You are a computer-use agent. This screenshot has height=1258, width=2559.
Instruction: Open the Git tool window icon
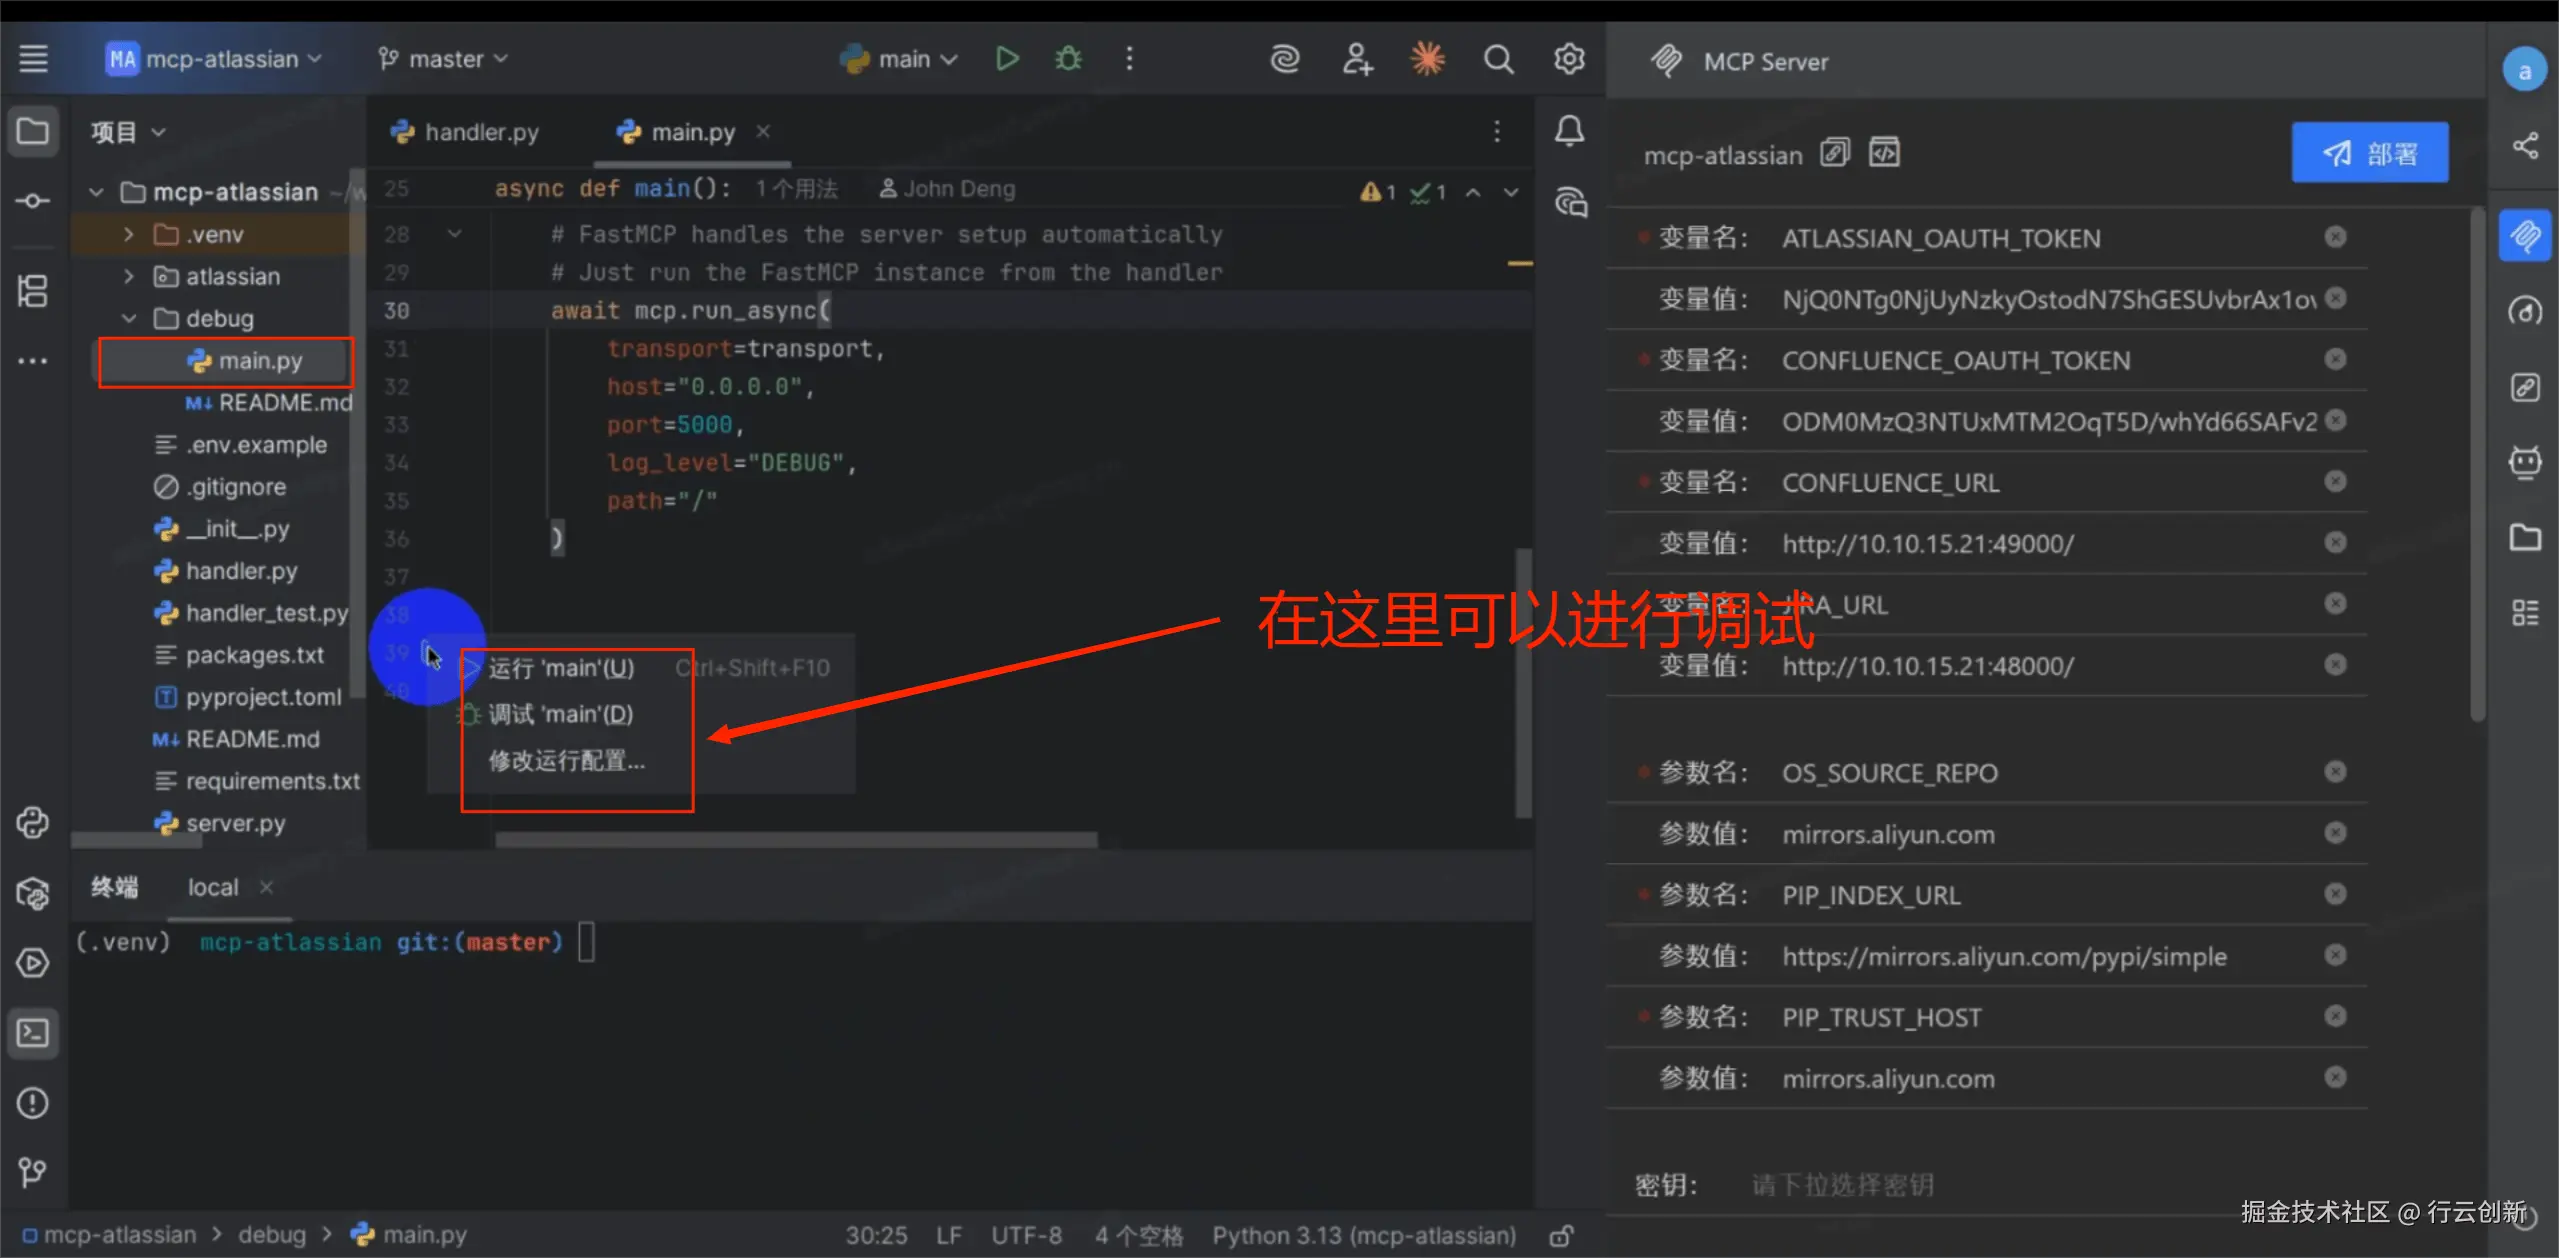pyautogui.click(x=33, y=1171)
